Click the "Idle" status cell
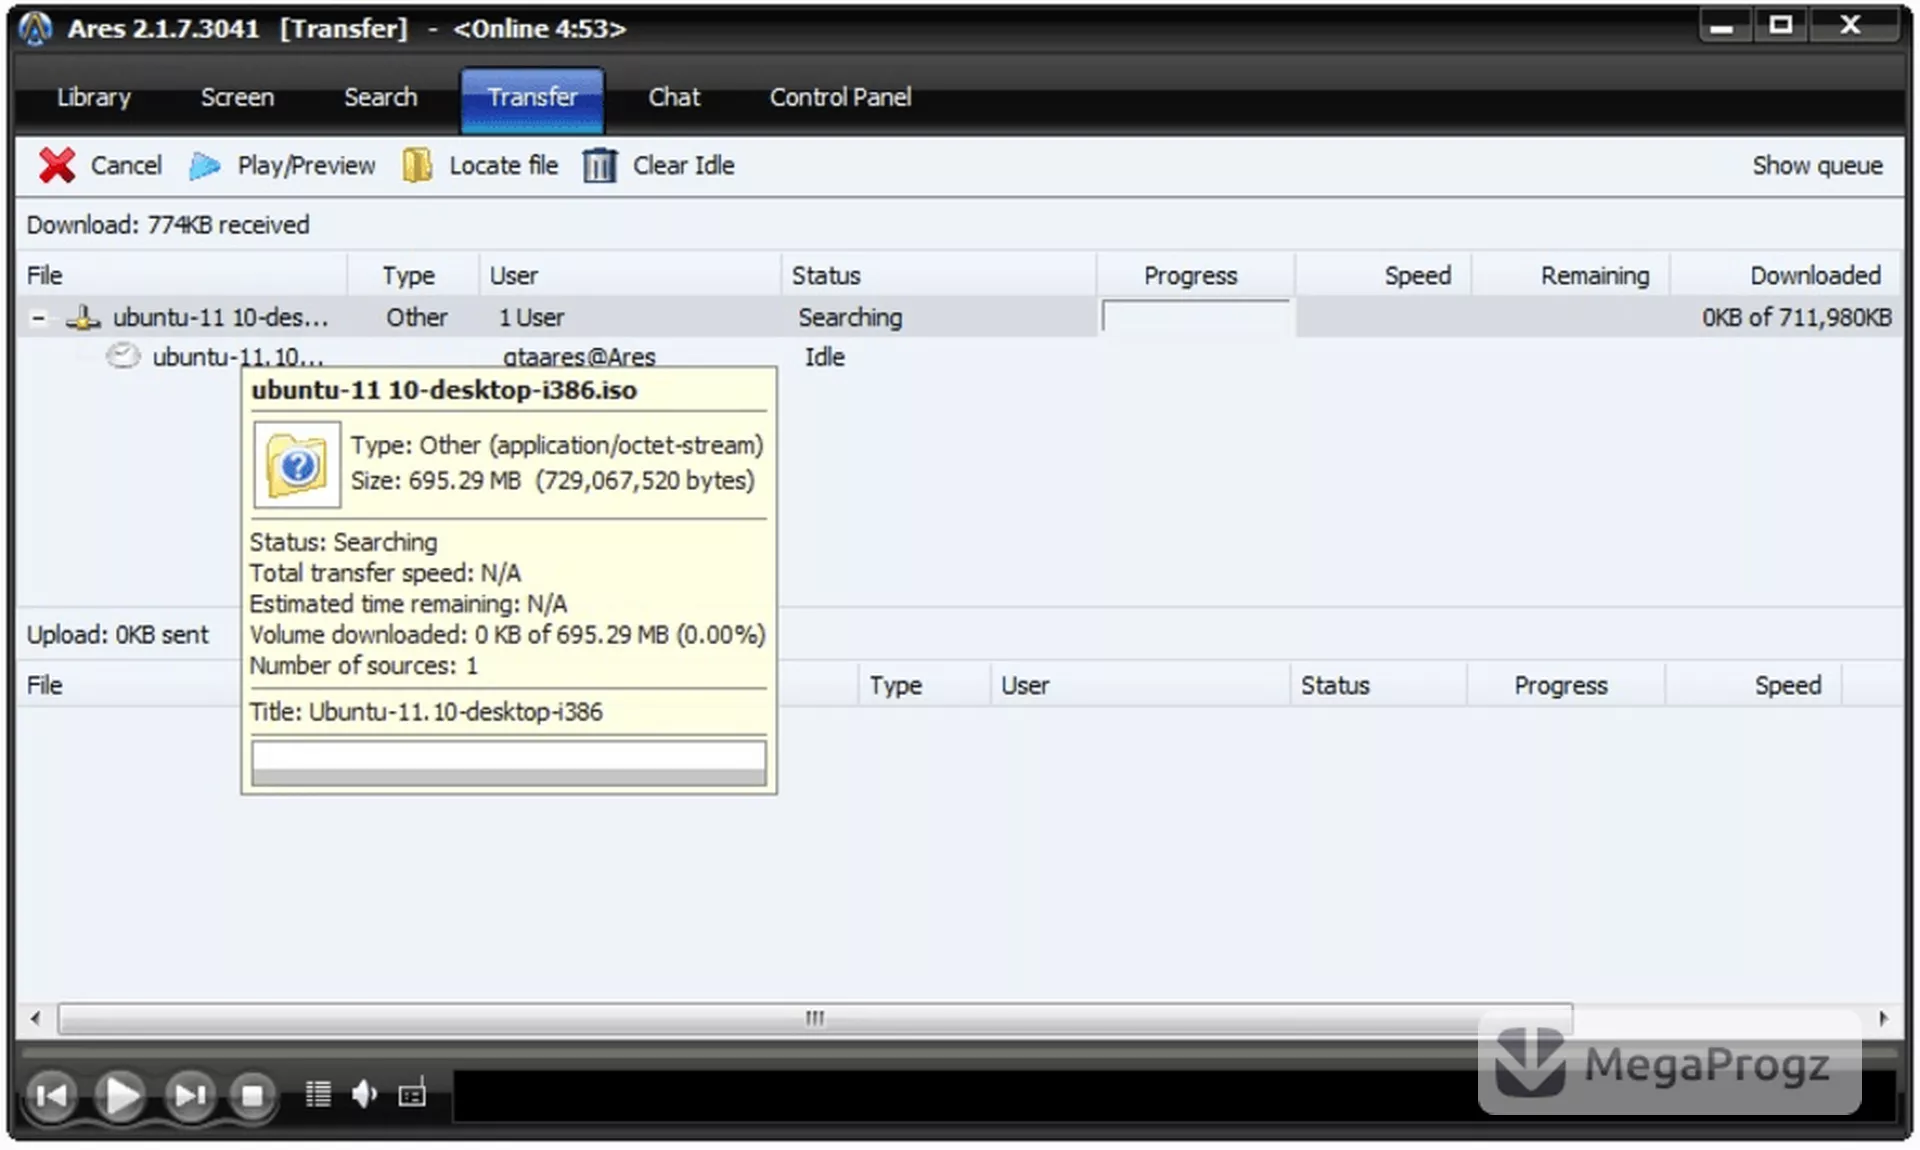 [825, 357]
